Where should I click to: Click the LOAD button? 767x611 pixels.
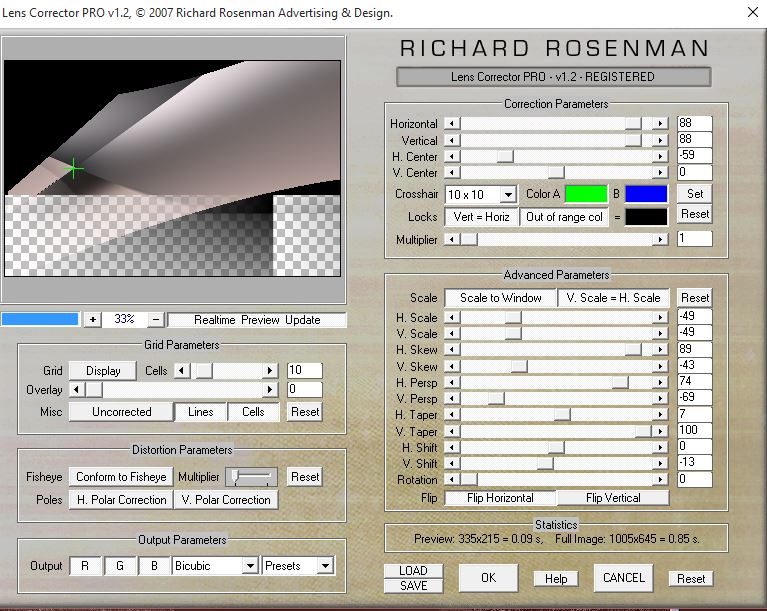413,571
